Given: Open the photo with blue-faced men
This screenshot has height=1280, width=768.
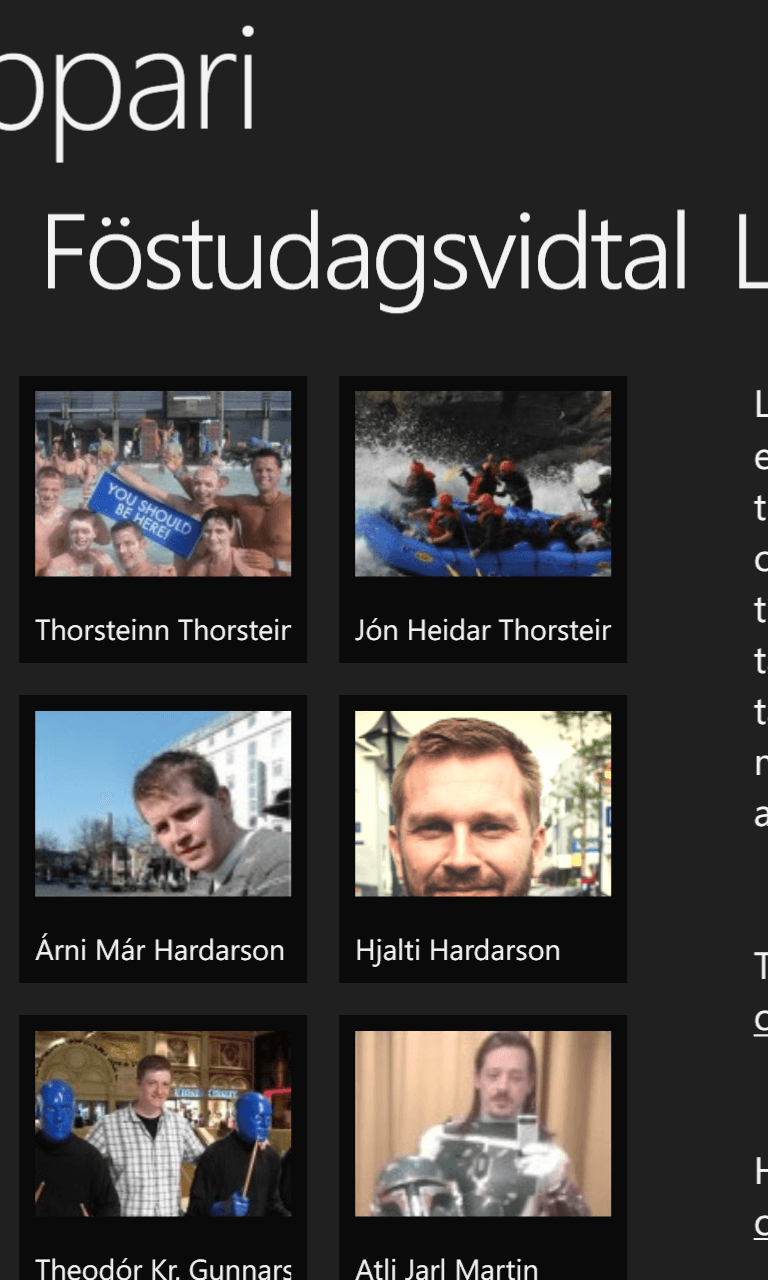Looking at the screenshot, I should [x=163, y=1123].
